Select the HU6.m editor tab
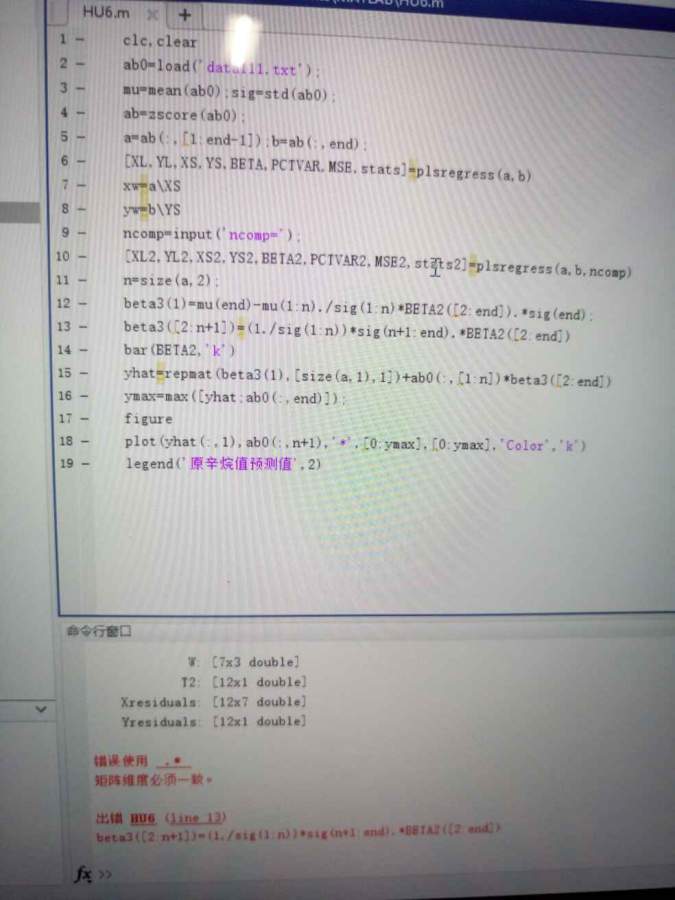The height and width of the screenshot is (900, 675). [x=106, y=13]
